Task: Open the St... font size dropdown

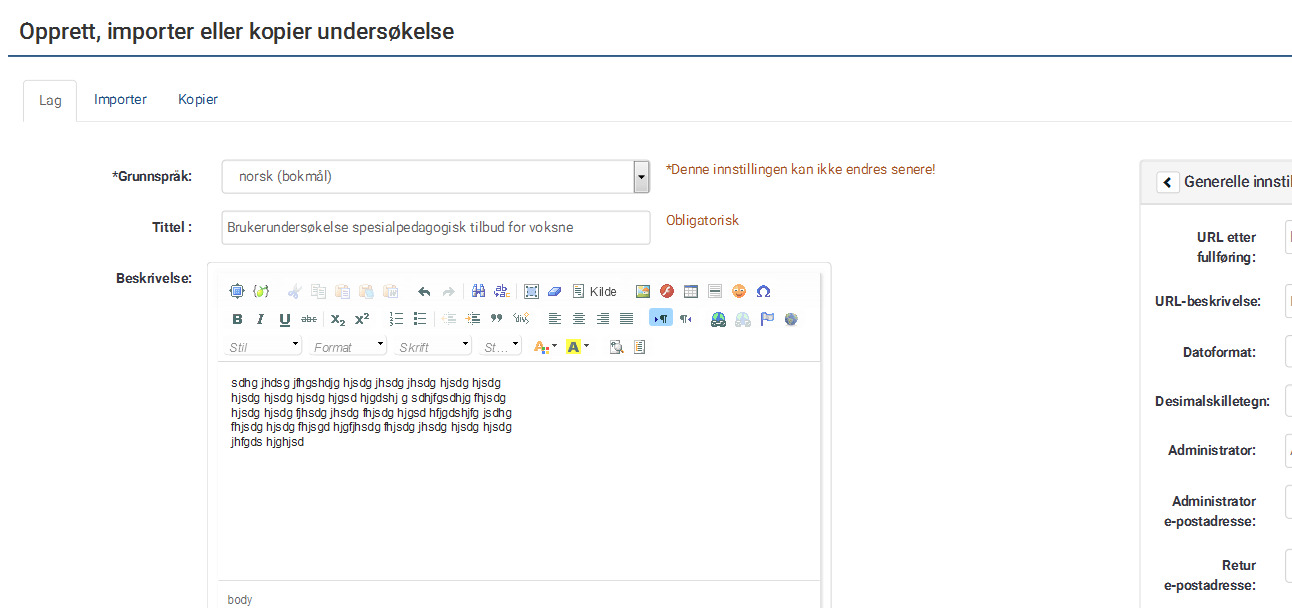Action: [x=501, y=347]
